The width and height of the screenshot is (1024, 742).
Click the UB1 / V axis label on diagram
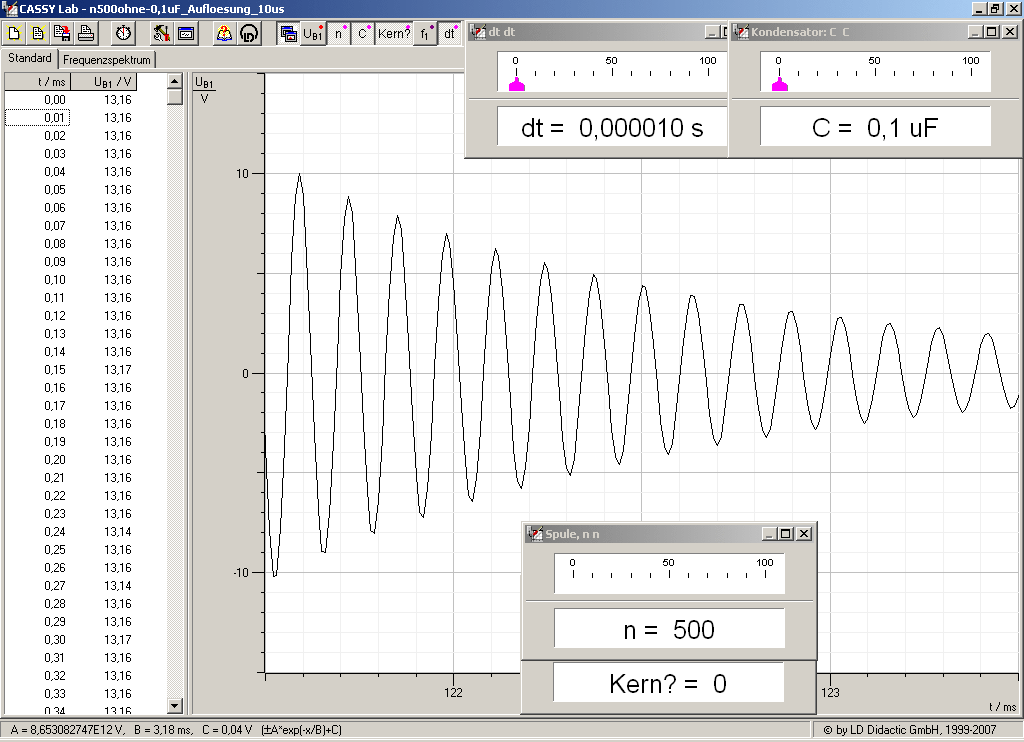point(204,90)
